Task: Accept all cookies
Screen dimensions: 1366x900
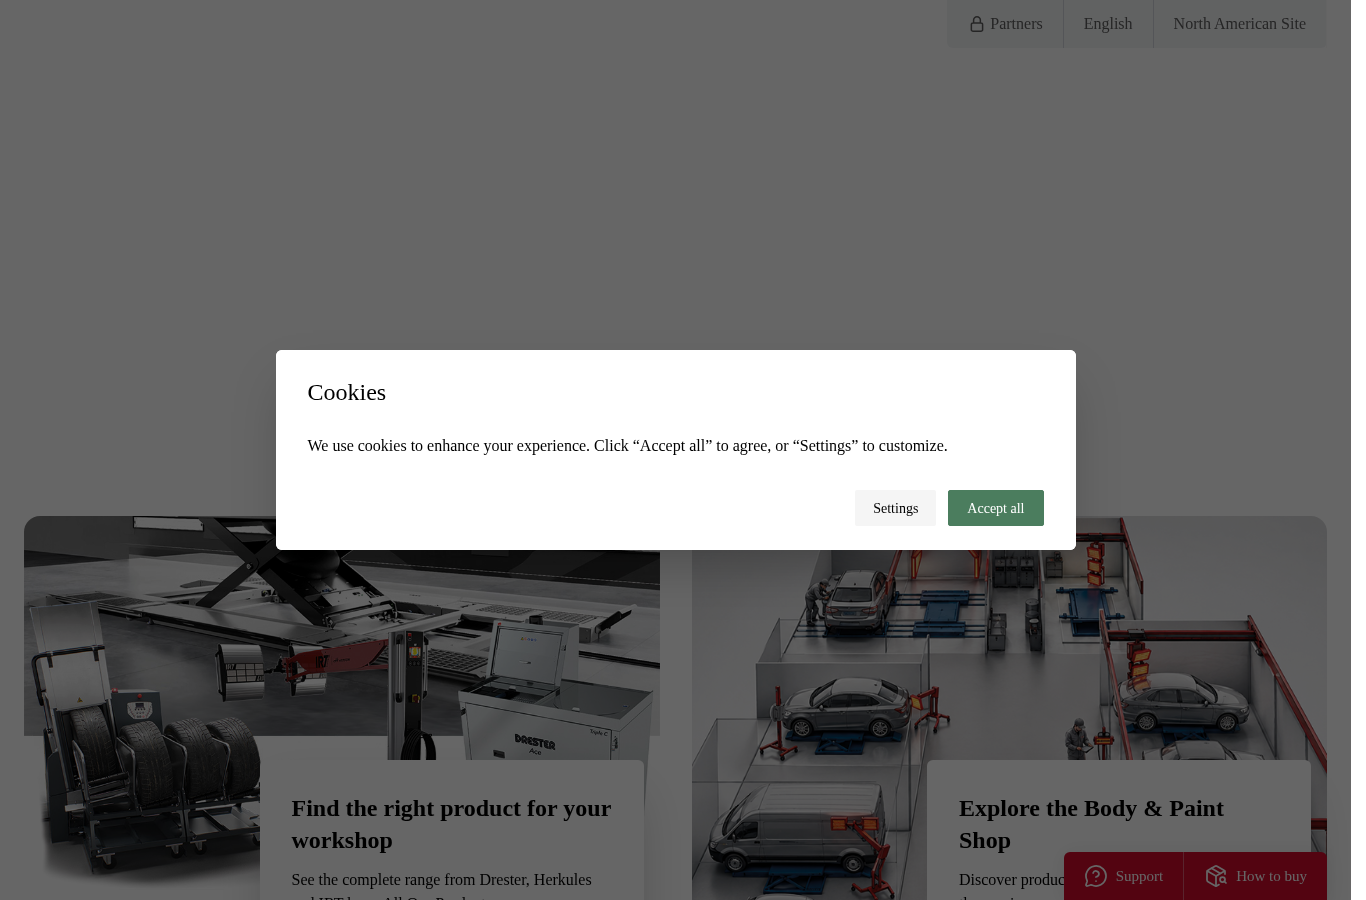Action: [x=995, y=508]
